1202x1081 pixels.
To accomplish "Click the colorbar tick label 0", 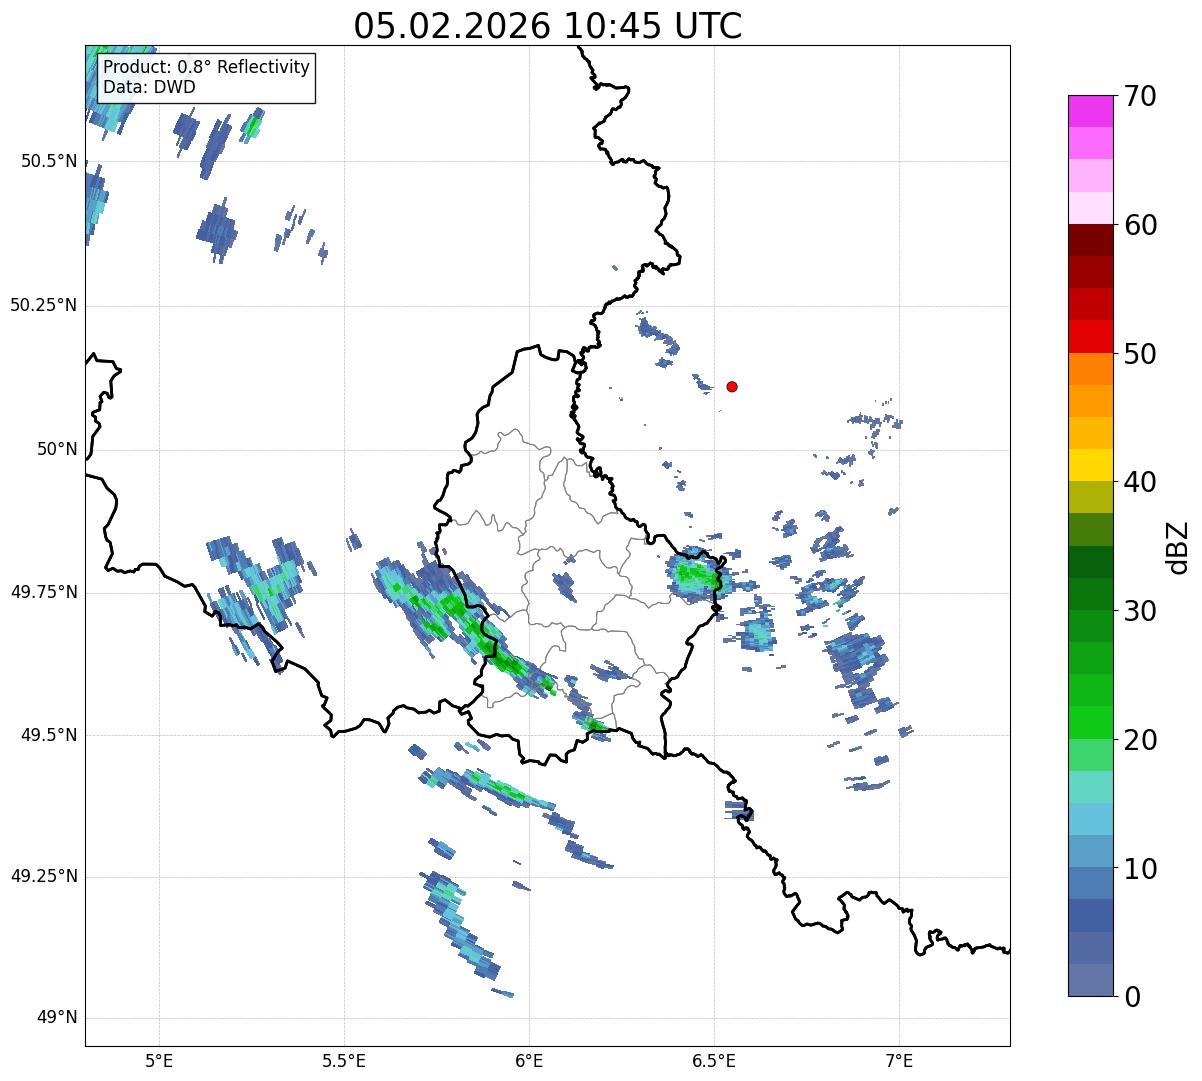I will pyautogui.click(x=1132, y=997).
